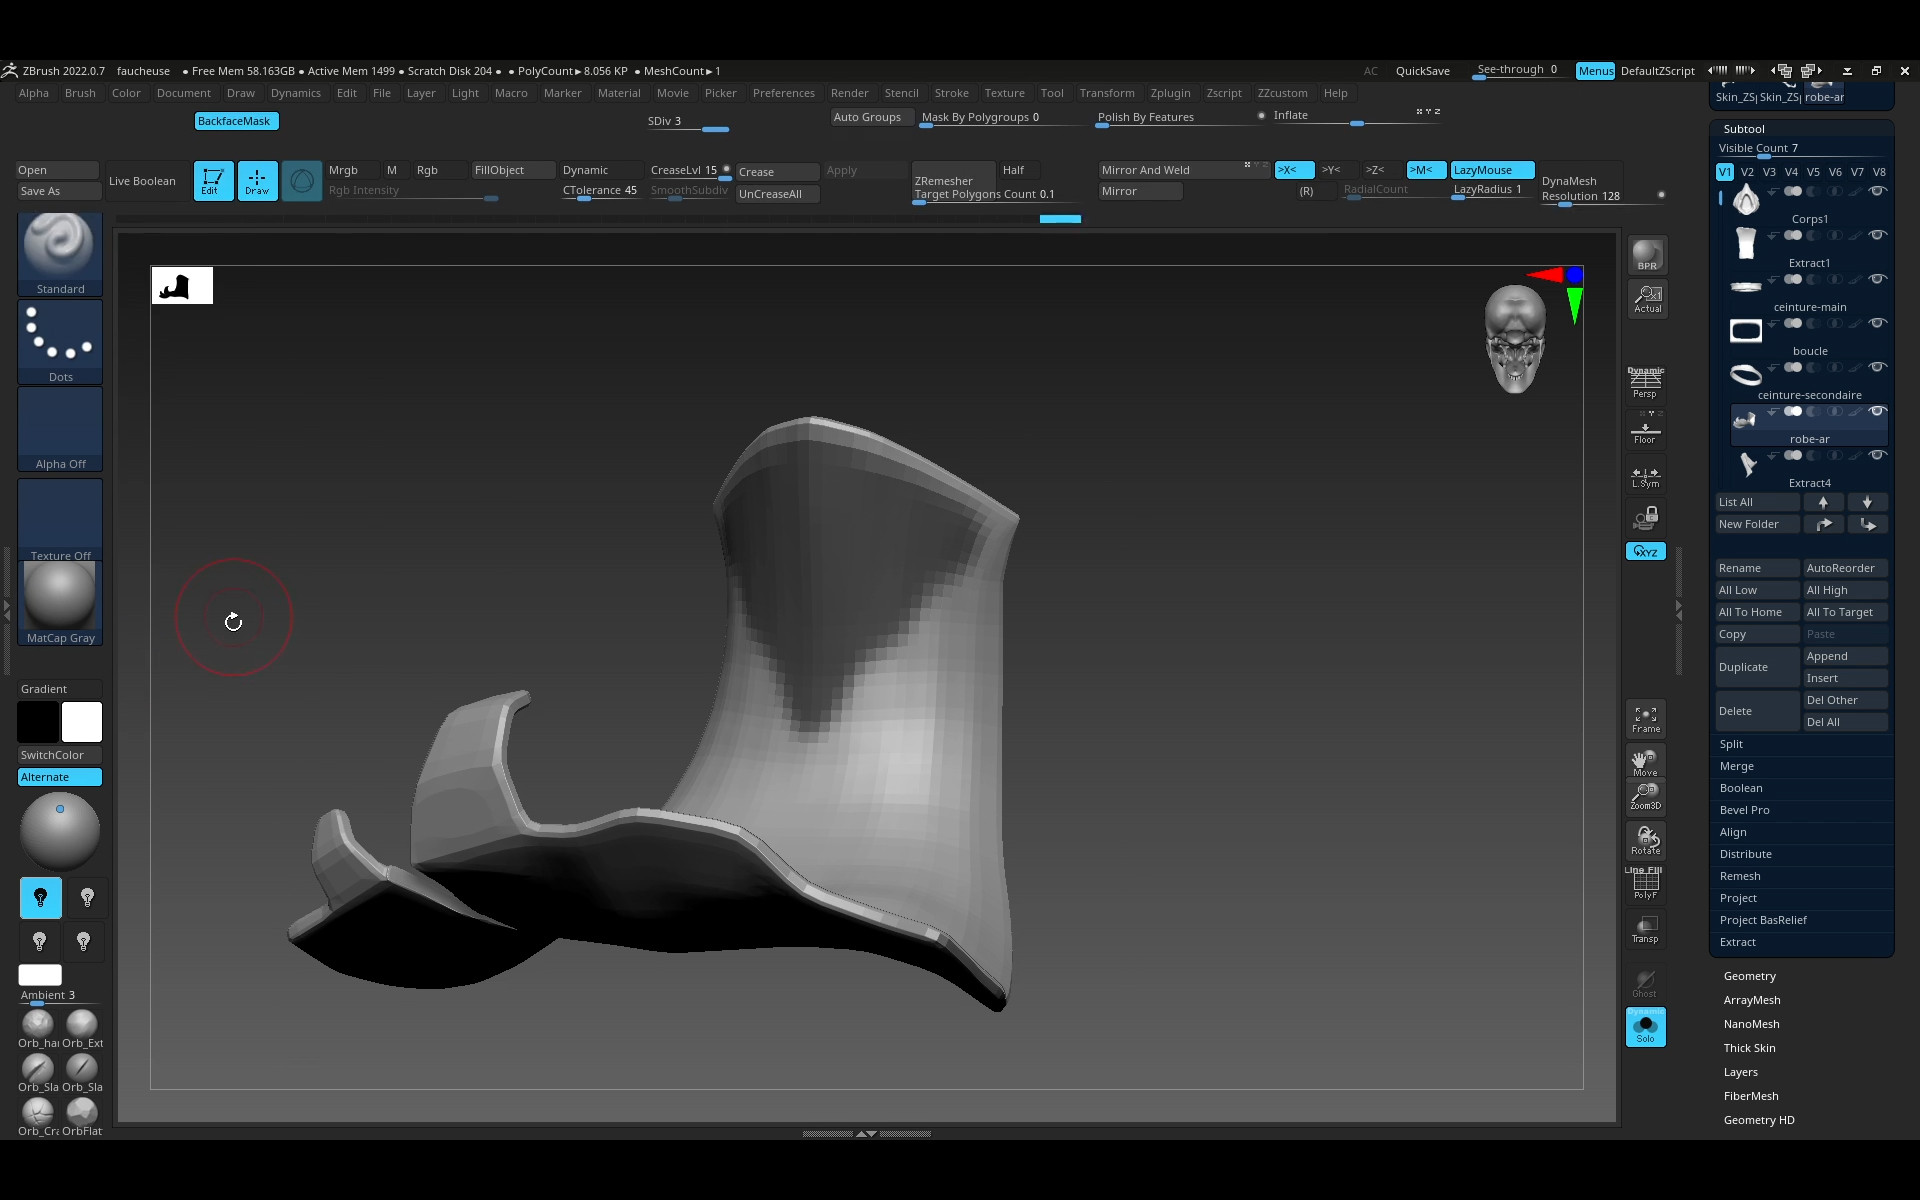Toggle BackfaceMask option off

234,121
